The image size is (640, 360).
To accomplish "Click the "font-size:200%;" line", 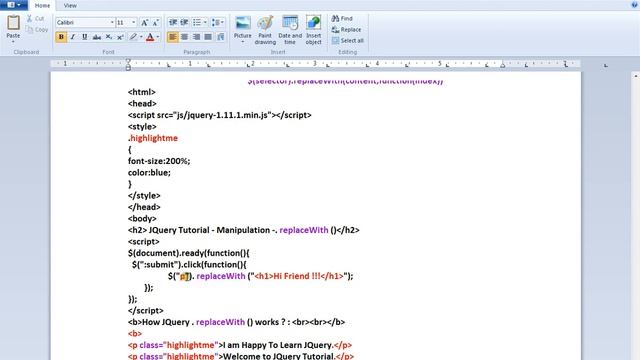I will click(x=159, y=161).
